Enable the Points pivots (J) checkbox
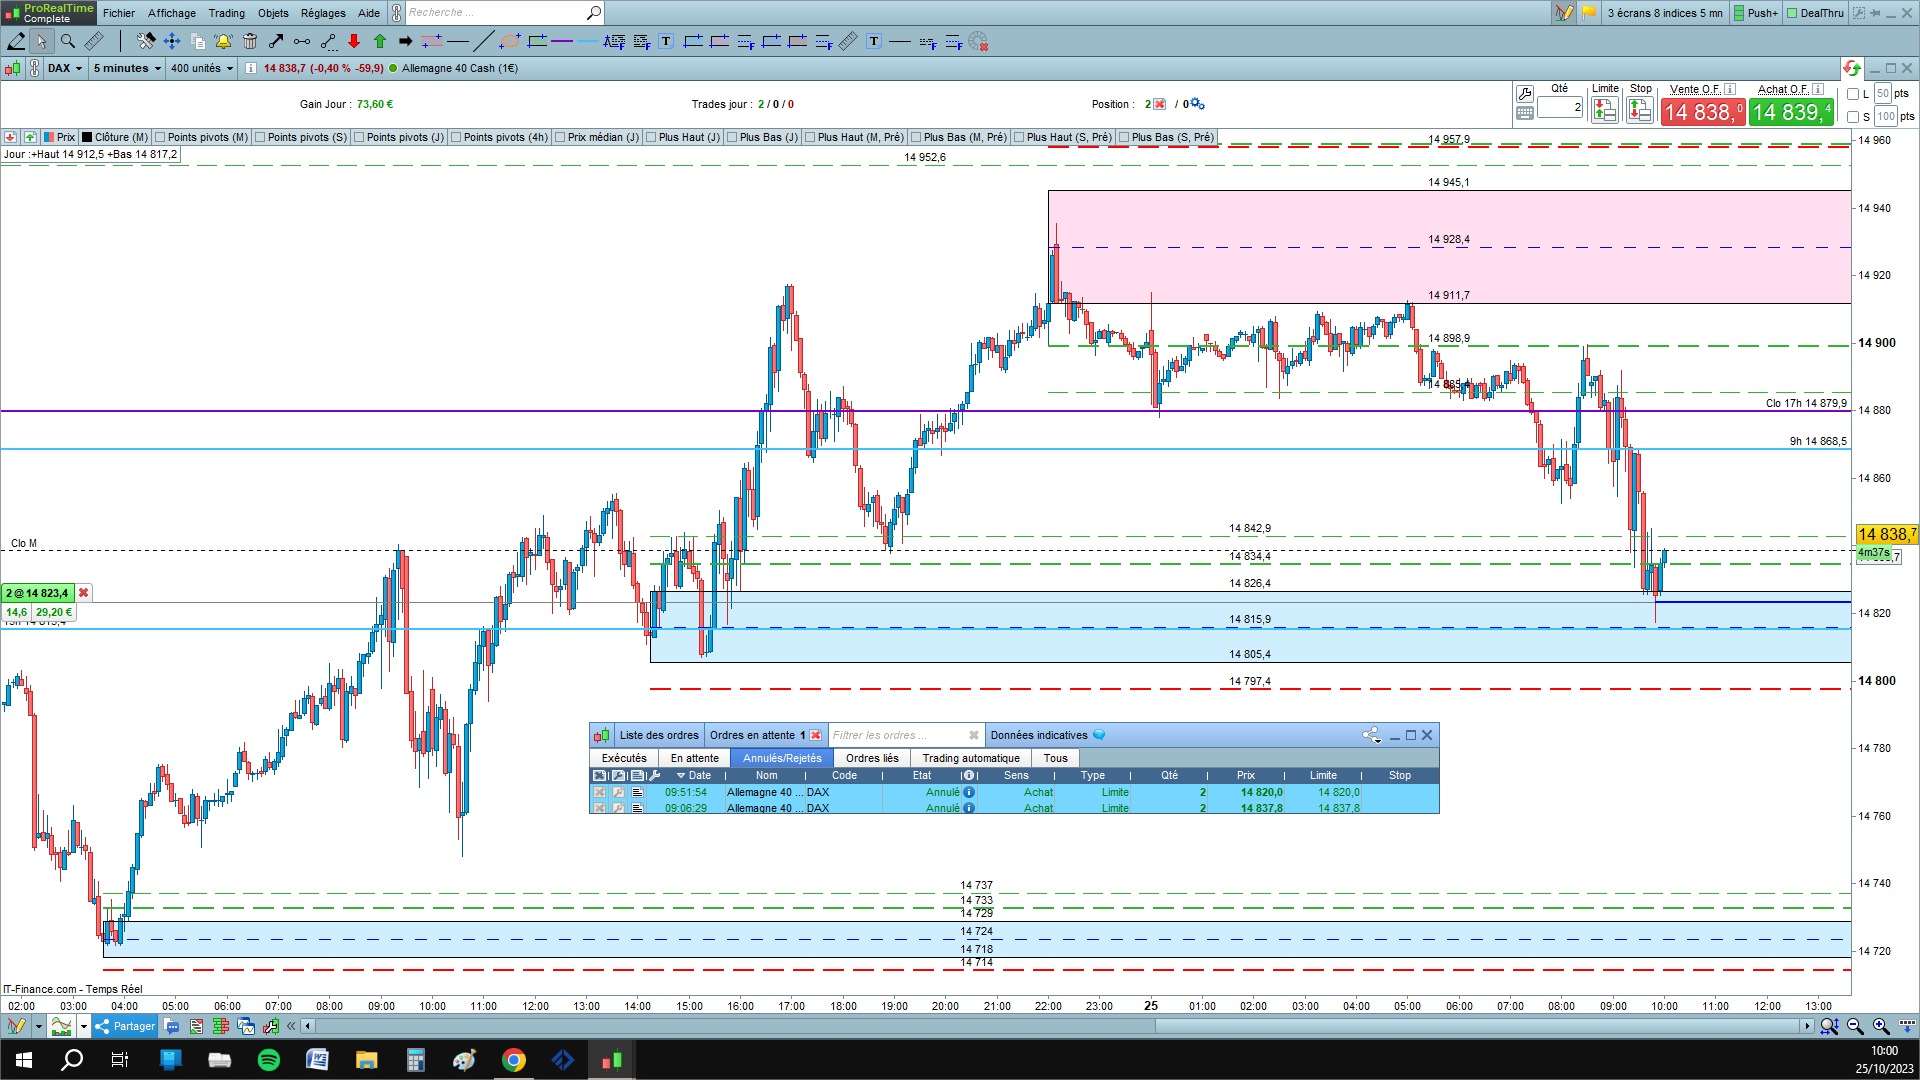The image size is (1920, 1080). [358, 137]
